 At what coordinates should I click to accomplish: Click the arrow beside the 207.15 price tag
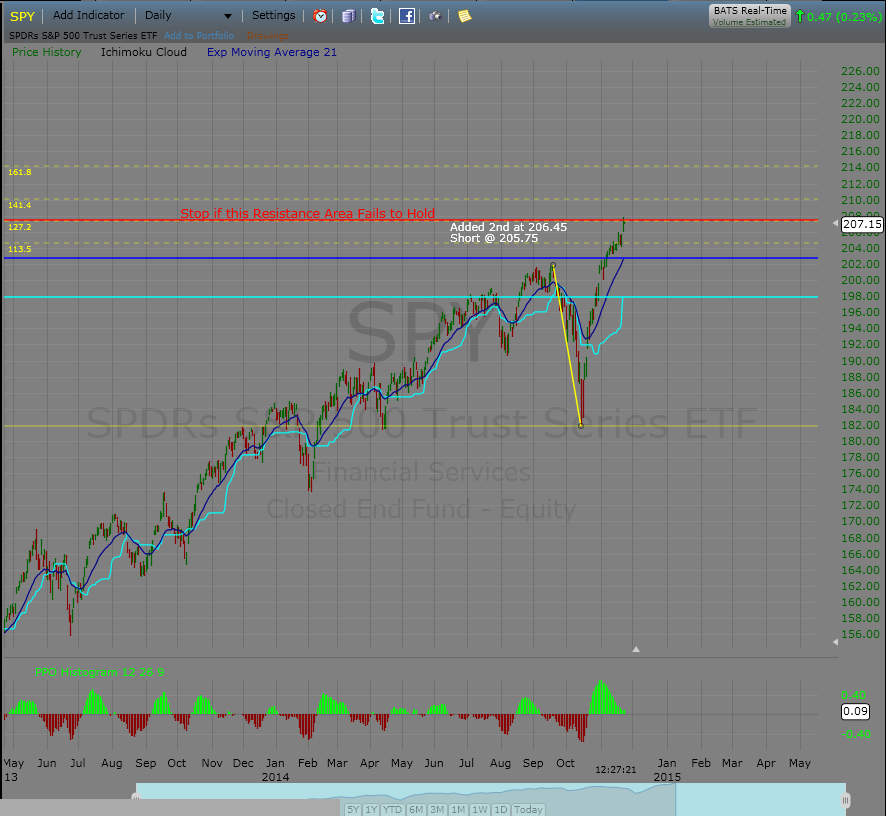coord(836,224)
